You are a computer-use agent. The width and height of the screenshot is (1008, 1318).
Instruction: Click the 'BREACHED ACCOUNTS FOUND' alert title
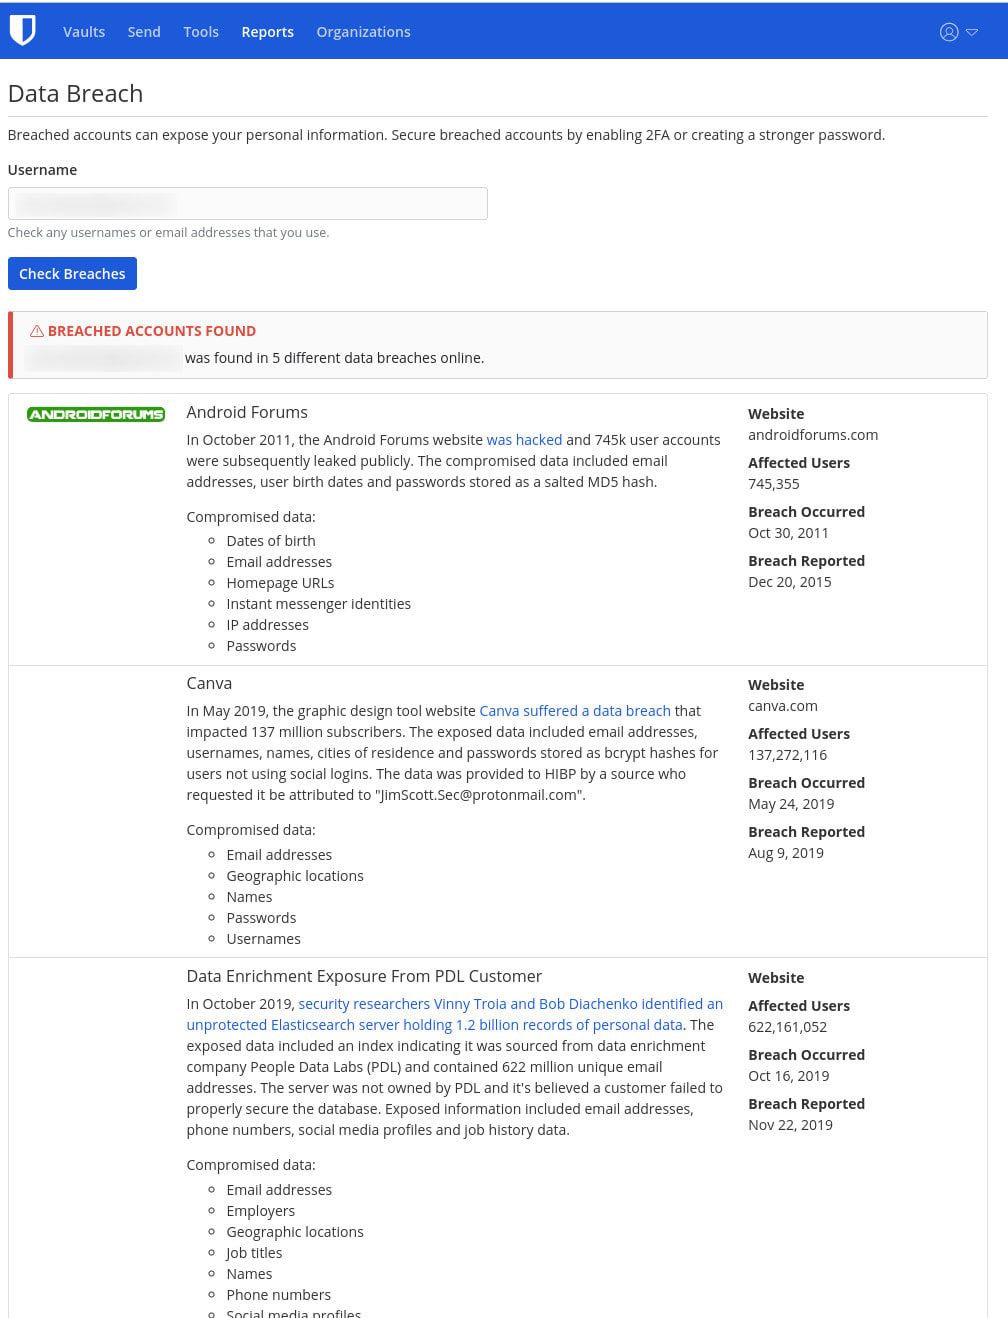click(152, 331)
